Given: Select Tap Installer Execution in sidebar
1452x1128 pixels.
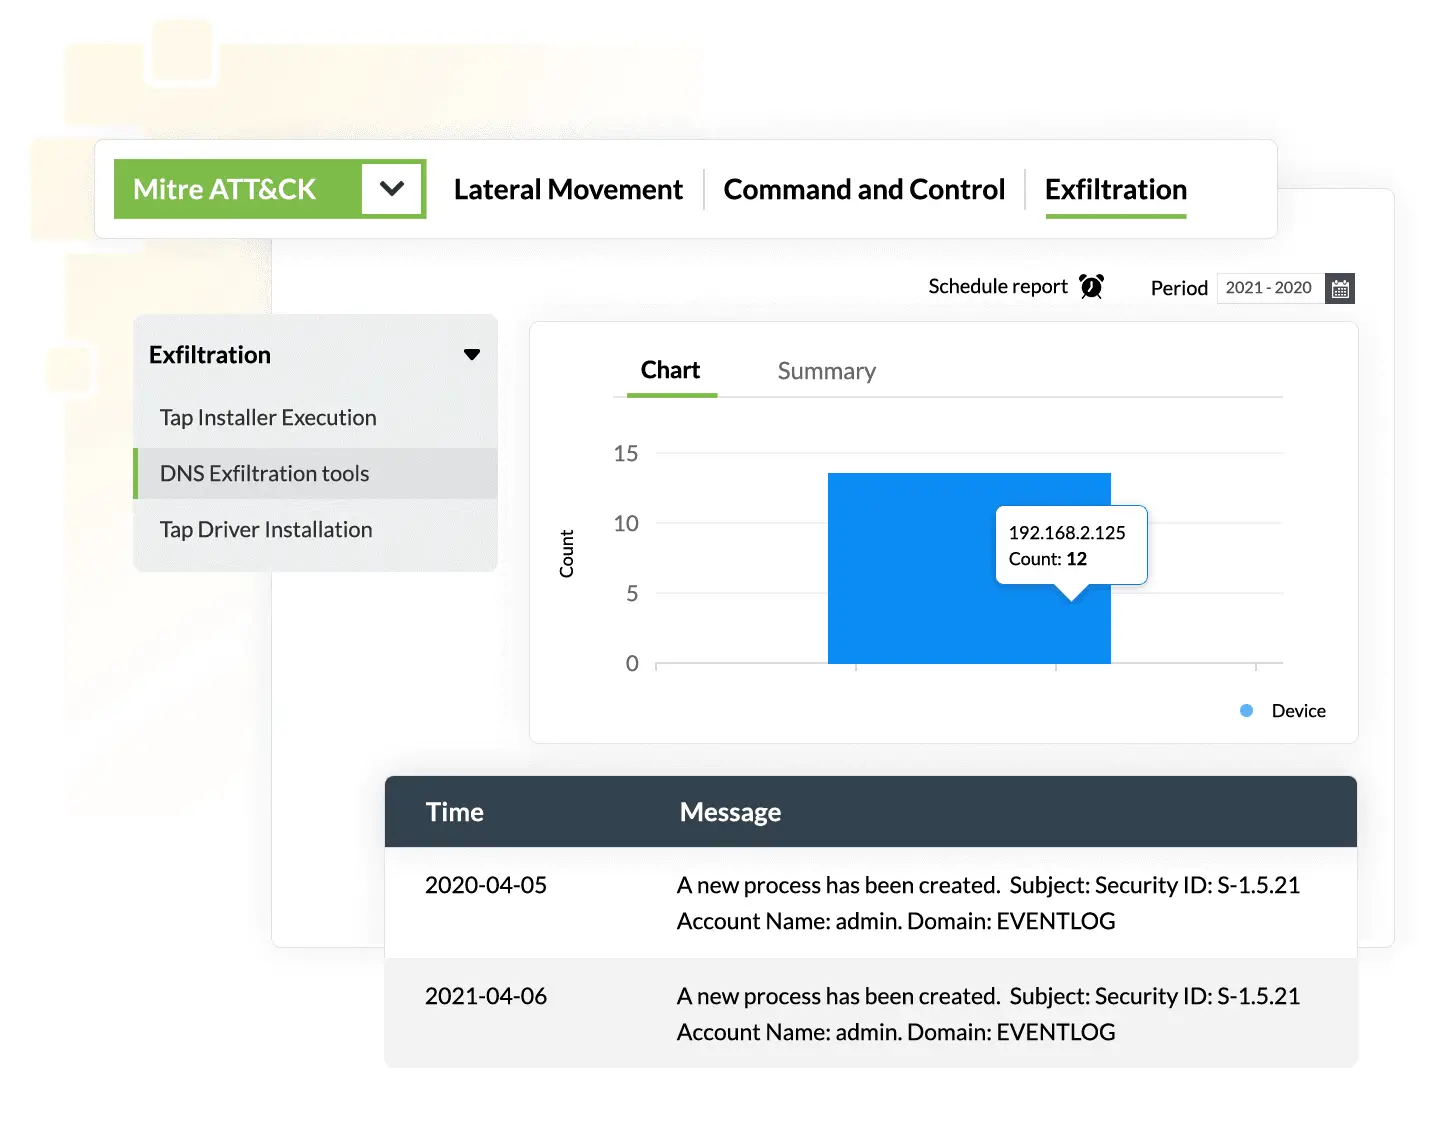Looking at the screenshot, I should [x=268, y=417].
